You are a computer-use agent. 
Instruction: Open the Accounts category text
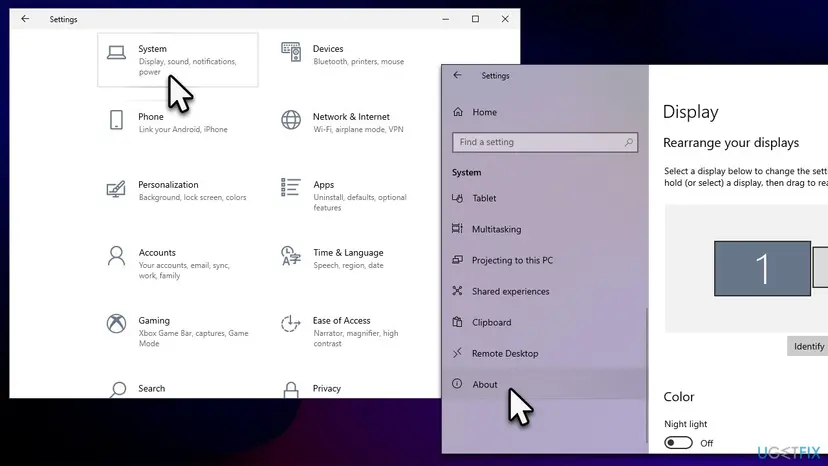[157, 253]
